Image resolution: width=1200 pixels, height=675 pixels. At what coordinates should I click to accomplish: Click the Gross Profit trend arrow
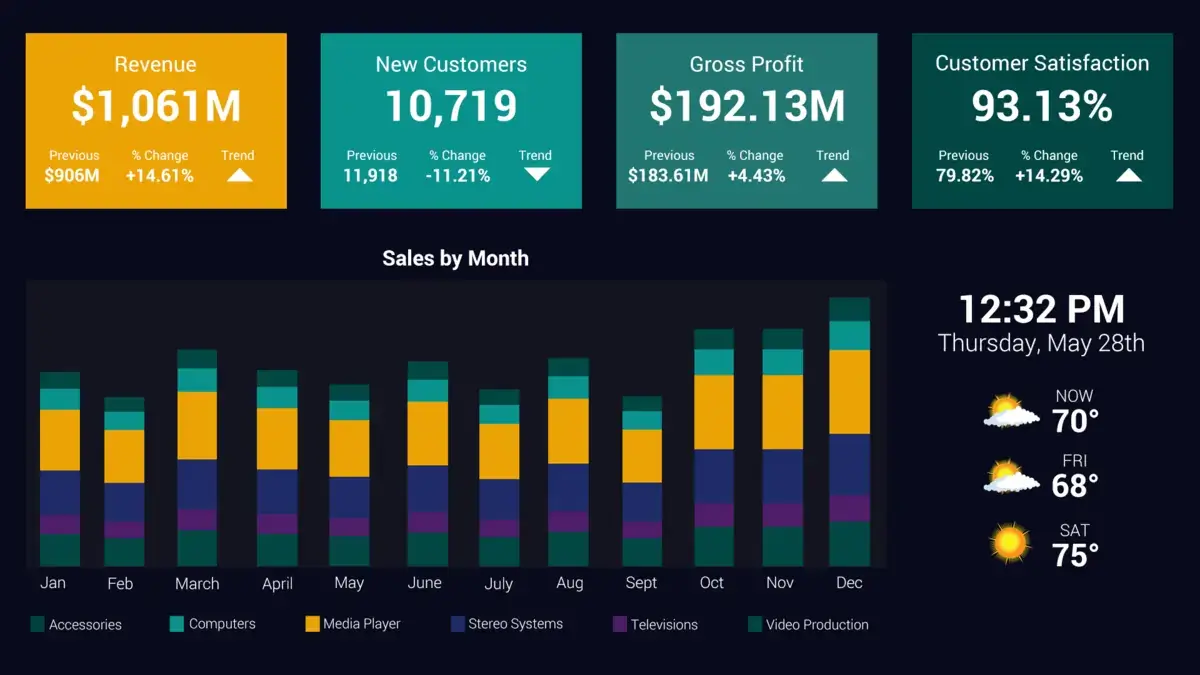click(x=833, y=174)
